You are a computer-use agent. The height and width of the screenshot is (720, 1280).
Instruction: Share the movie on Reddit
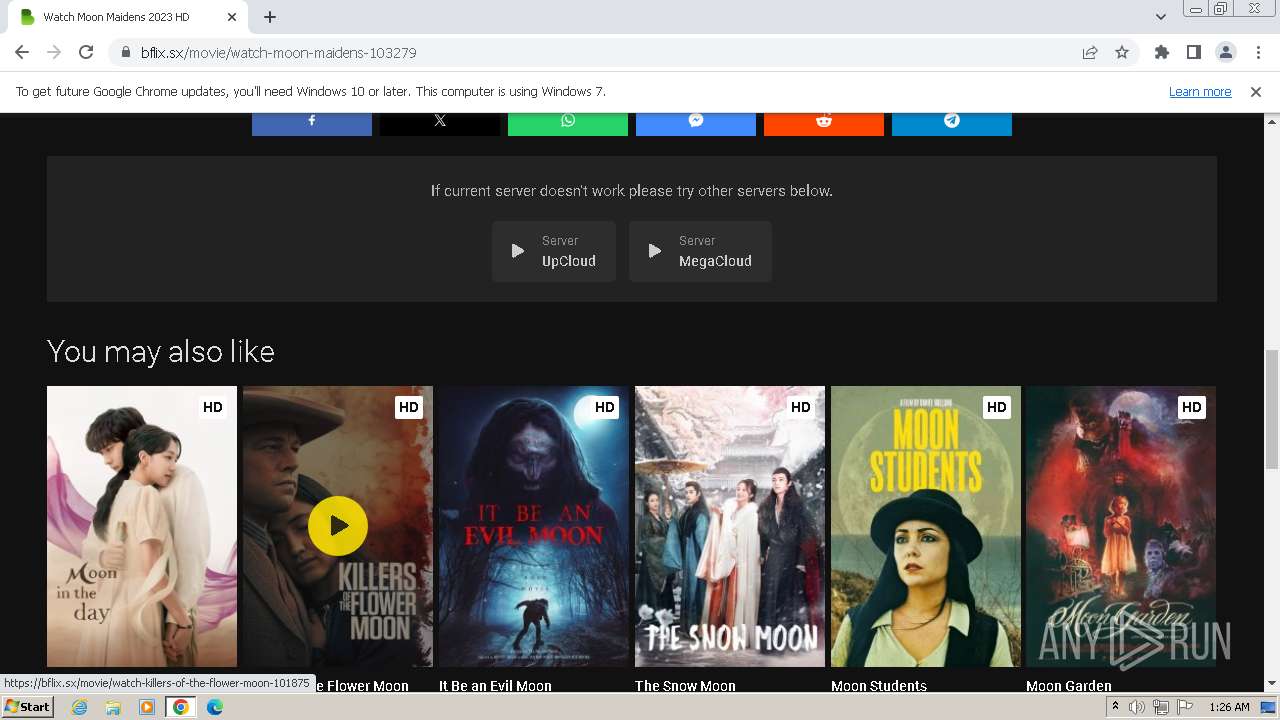click(823, 124)
